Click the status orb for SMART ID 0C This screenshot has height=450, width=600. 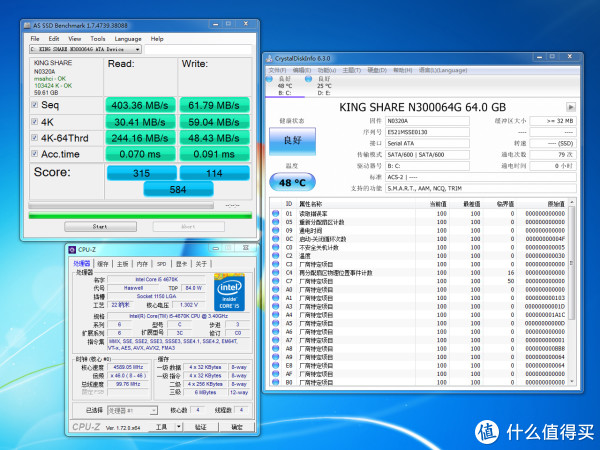276,239
